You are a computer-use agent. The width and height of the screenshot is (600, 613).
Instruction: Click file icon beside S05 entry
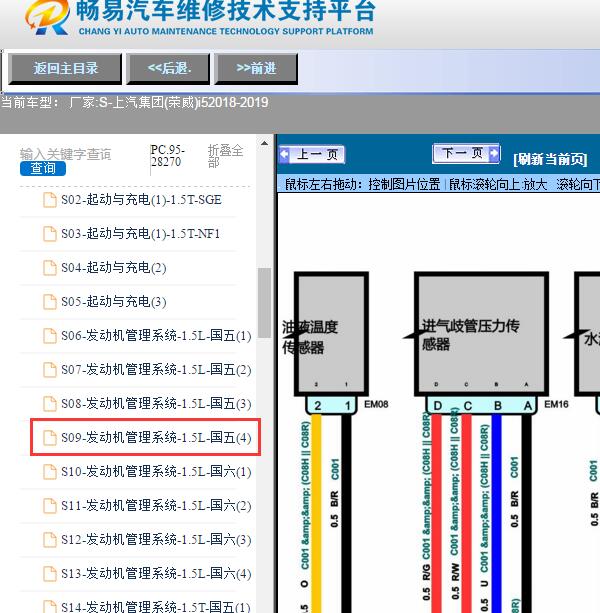pyautogui.click(x=50, y=302)
